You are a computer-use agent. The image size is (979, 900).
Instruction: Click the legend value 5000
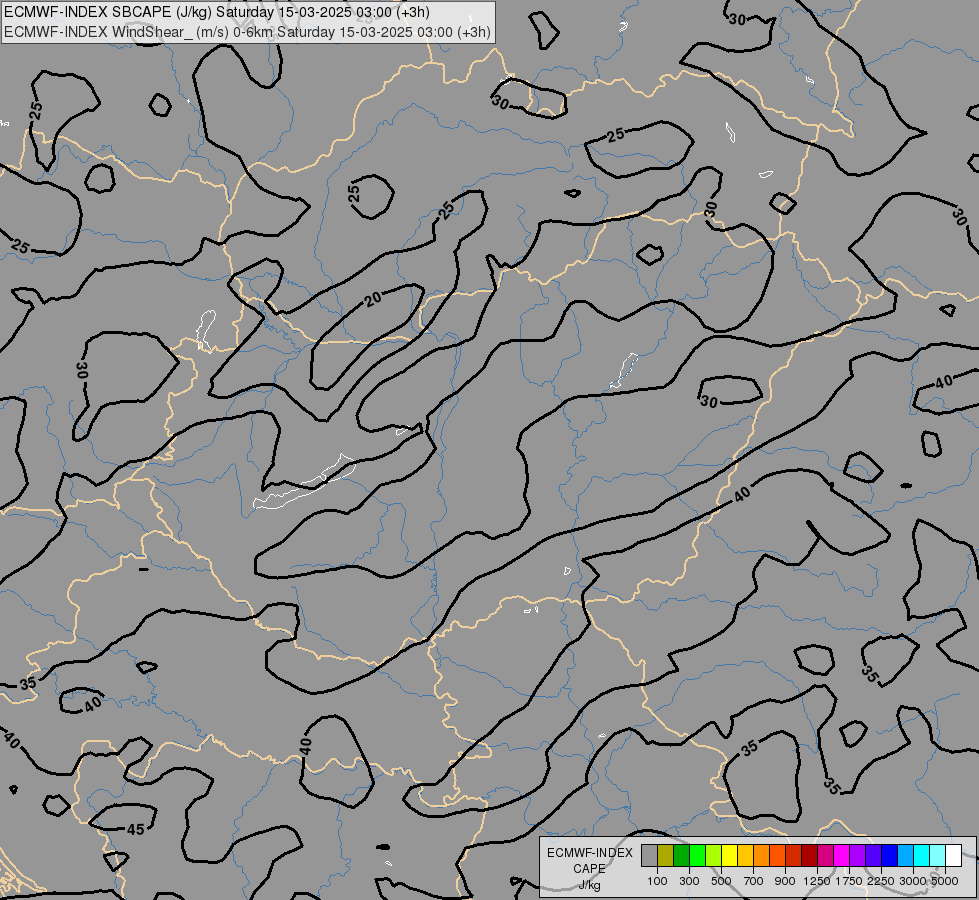point(945,881)
